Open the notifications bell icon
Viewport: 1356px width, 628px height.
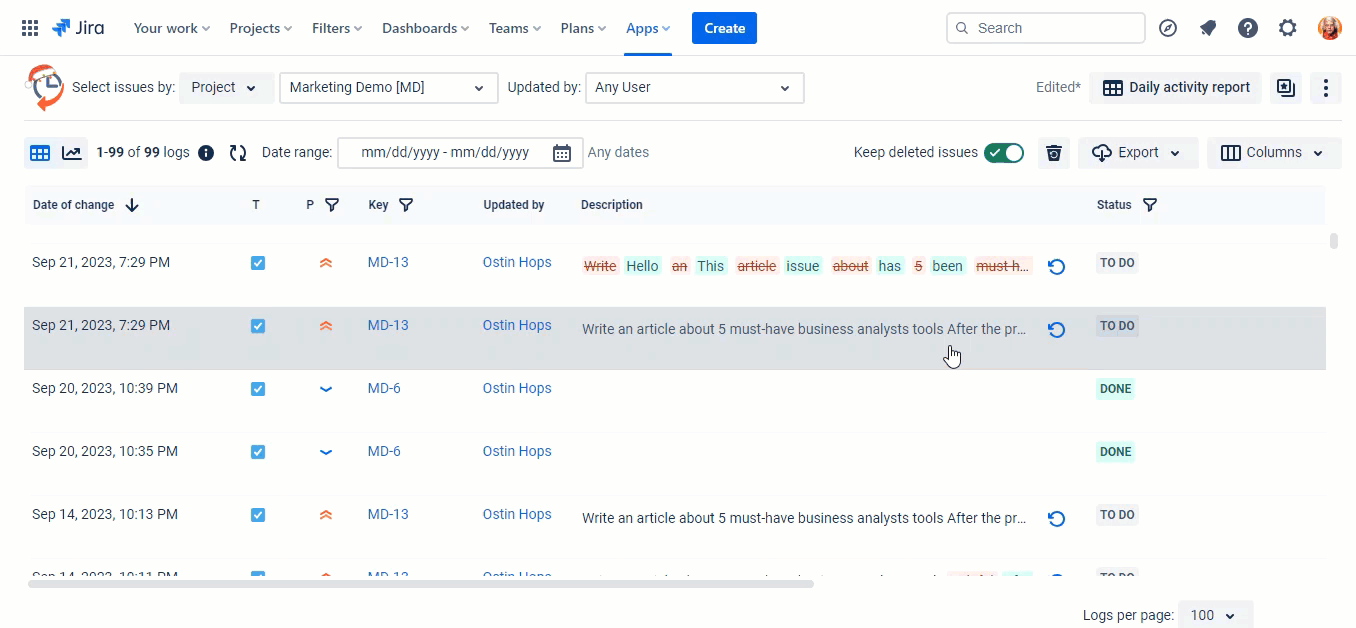1208,28
